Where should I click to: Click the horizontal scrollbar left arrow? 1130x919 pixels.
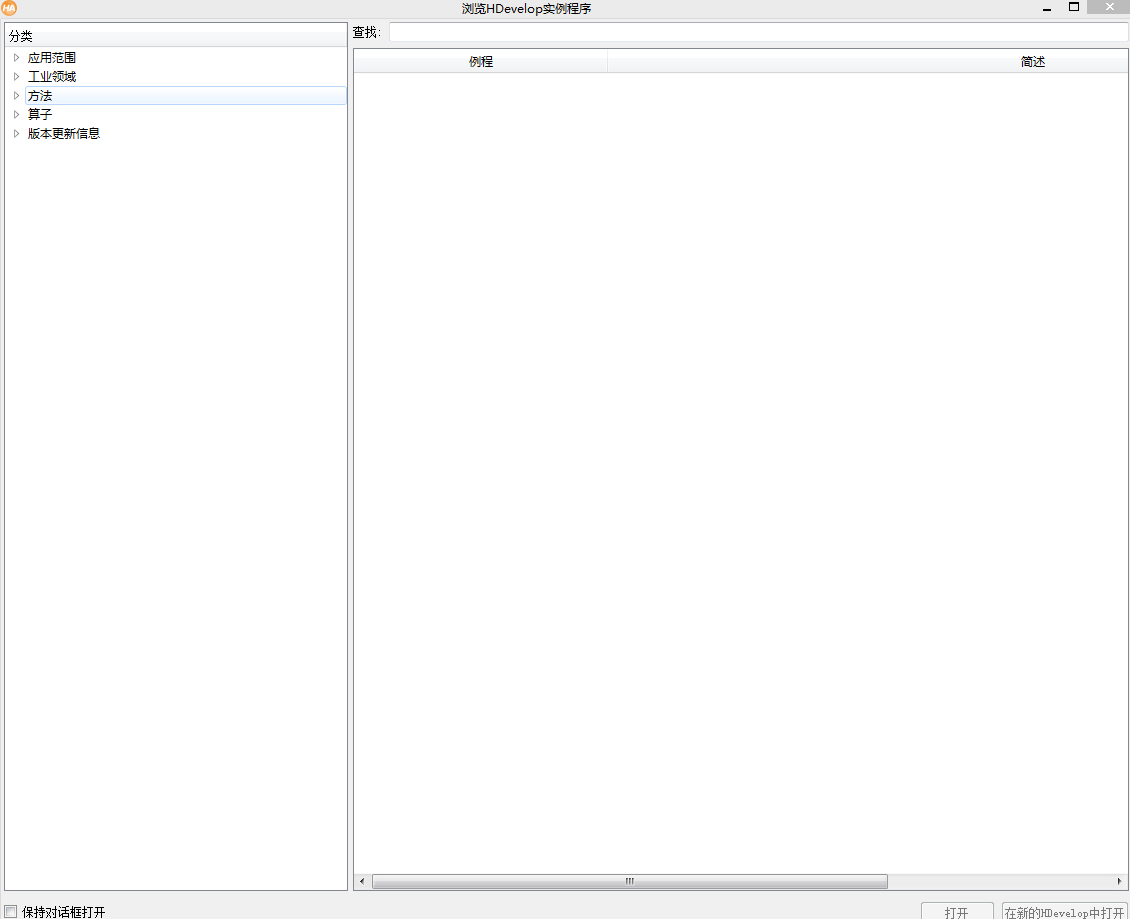pyautogui.click(x=362, y=882)
